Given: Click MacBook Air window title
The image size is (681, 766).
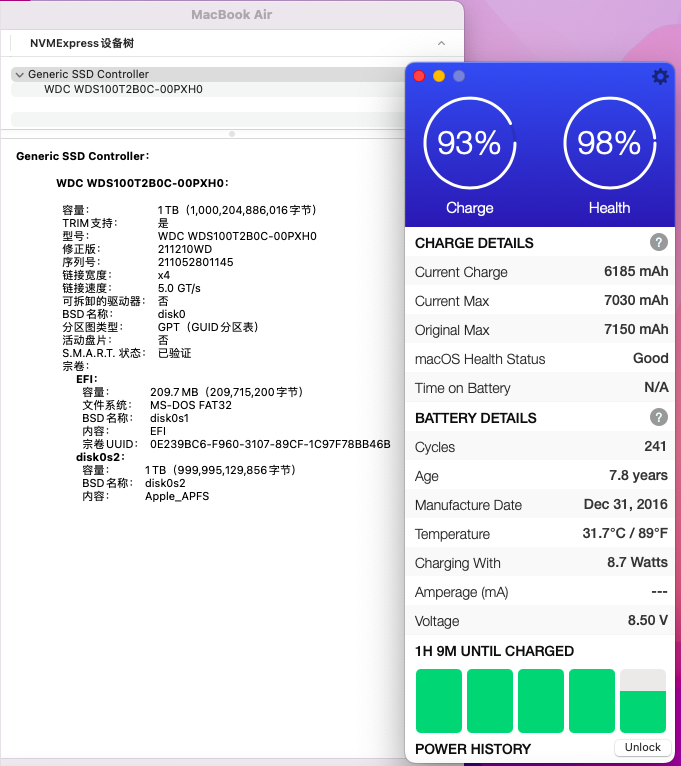Looking at the screenshot, I should [x=232, y=15].
